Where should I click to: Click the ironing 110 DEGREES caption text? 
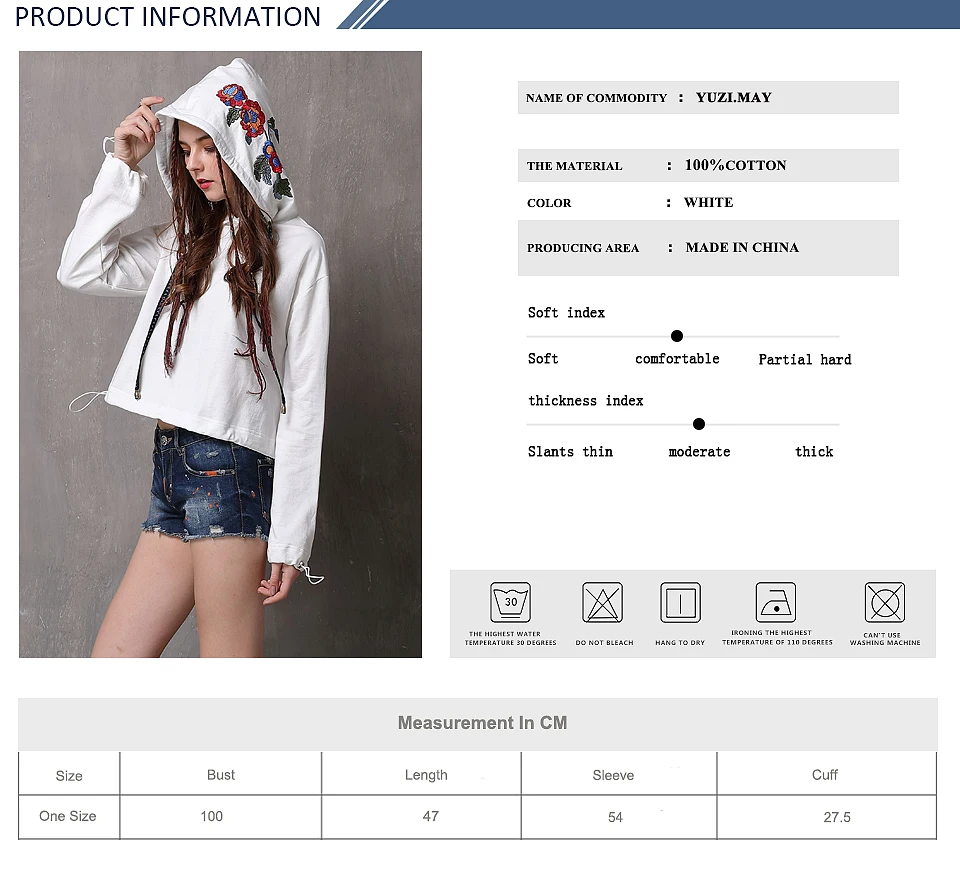click(x=777, y=637)
